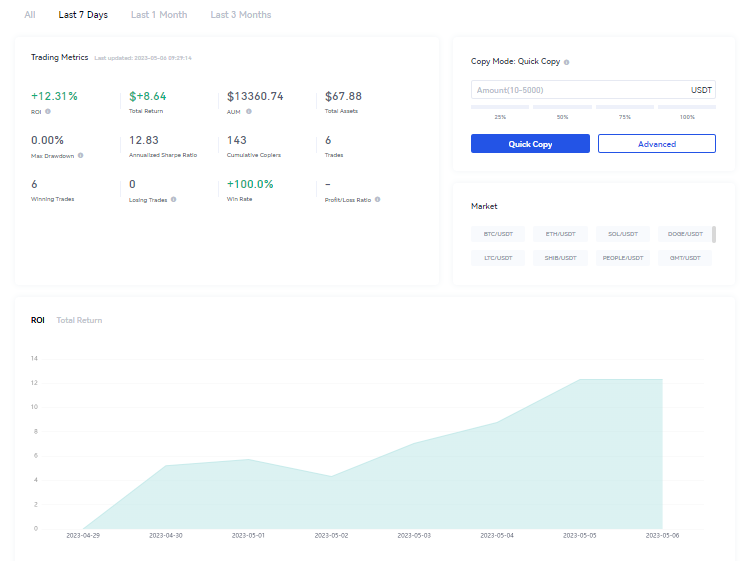Set the amount slider to 75%
The width and height of the screenshot is (747, 561).
click(625, 107)
